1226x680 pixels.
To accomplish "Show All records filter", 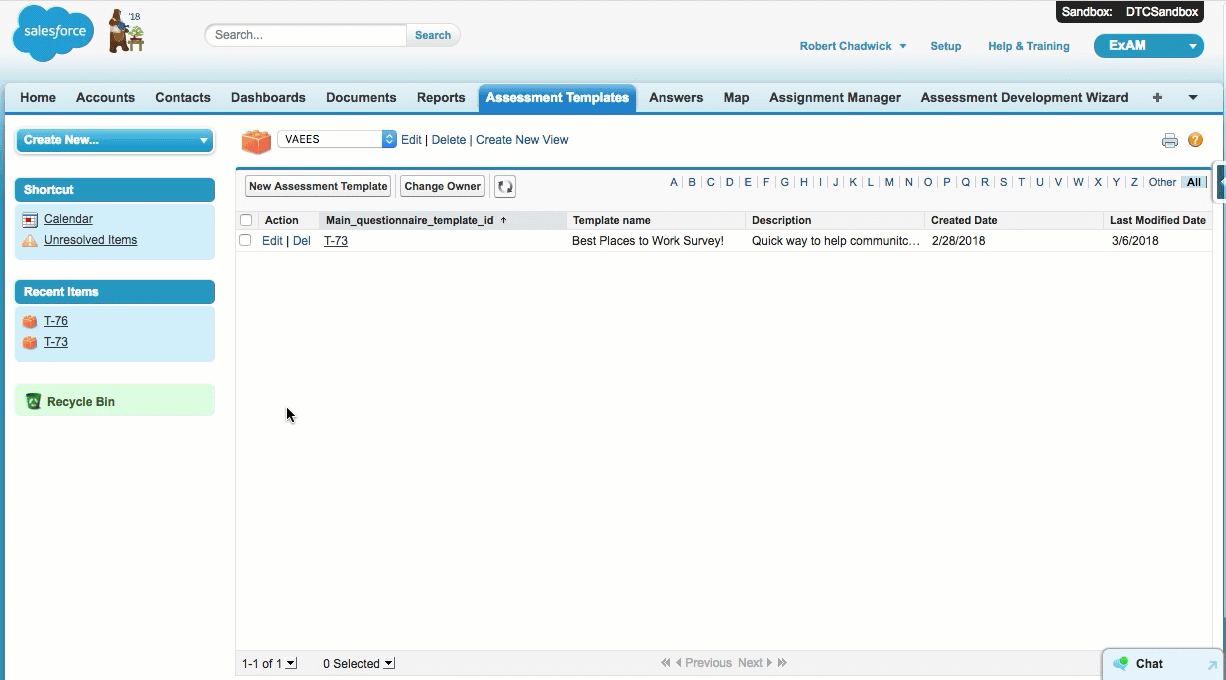I will tap(1194, 182).
